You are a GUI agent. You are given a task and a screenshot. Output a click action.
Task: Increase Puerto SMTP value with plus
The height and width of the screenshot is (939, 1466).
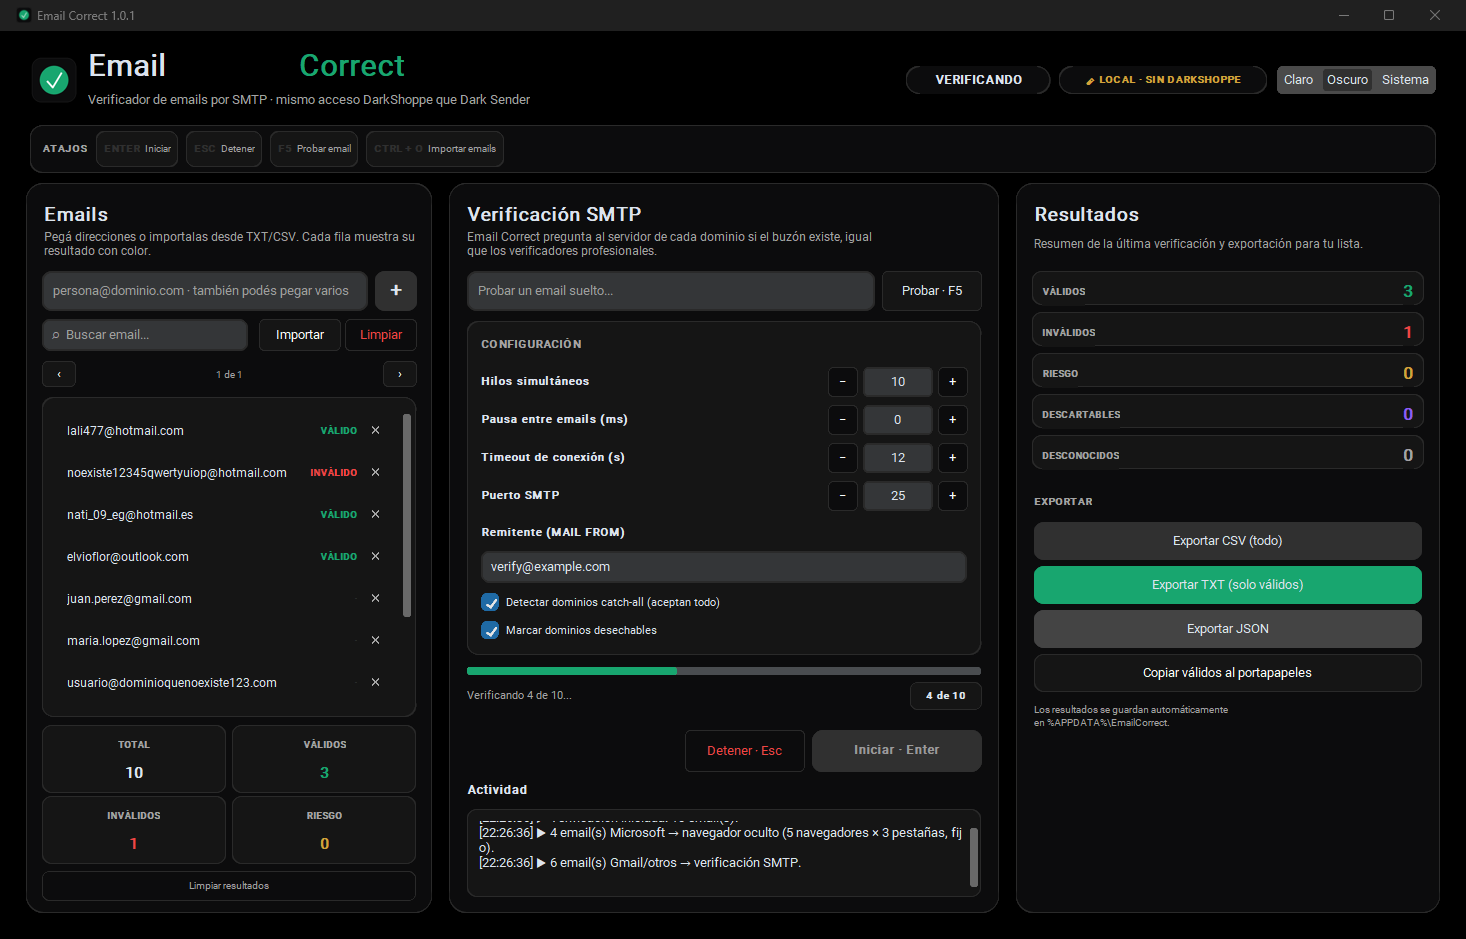pos(953,495)
